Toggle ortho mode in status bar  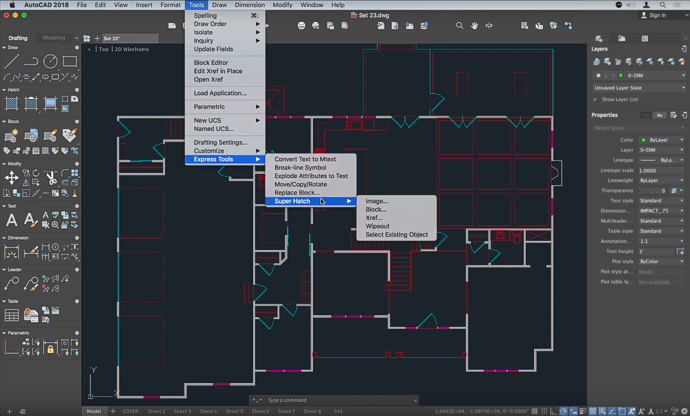coord(554,411)
